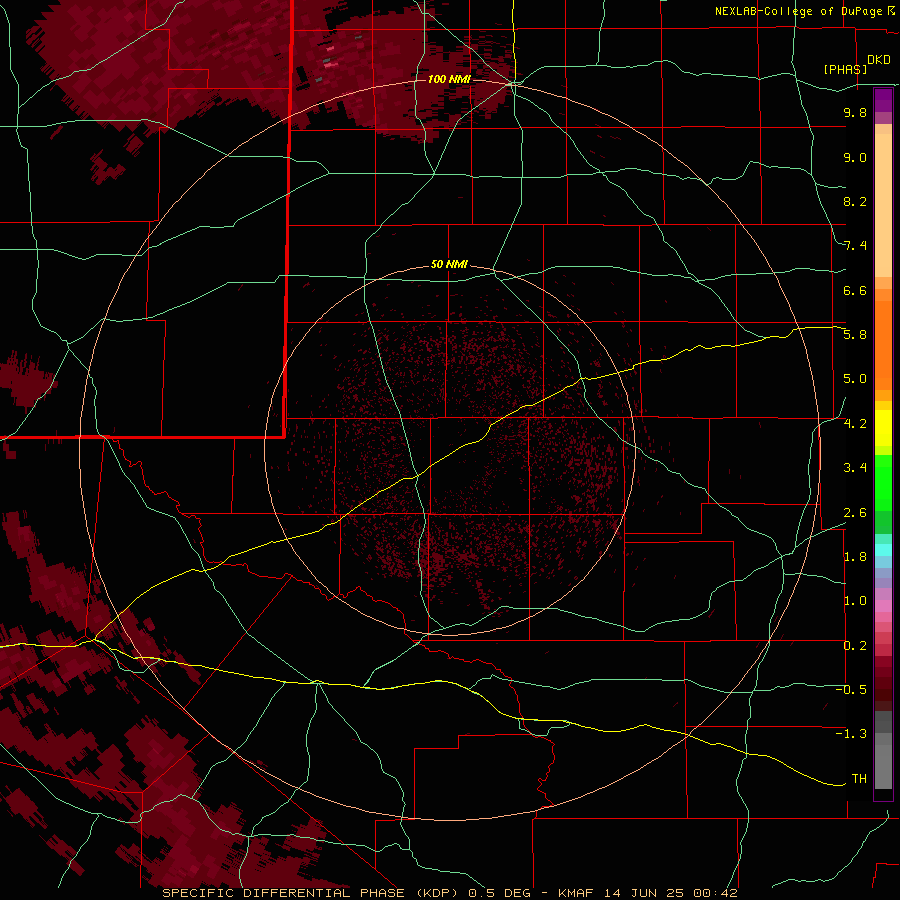Viewport: 900px width, 900px height.
Task: Click the 0.5 DEG elevation text
Action: pos(499,893)
